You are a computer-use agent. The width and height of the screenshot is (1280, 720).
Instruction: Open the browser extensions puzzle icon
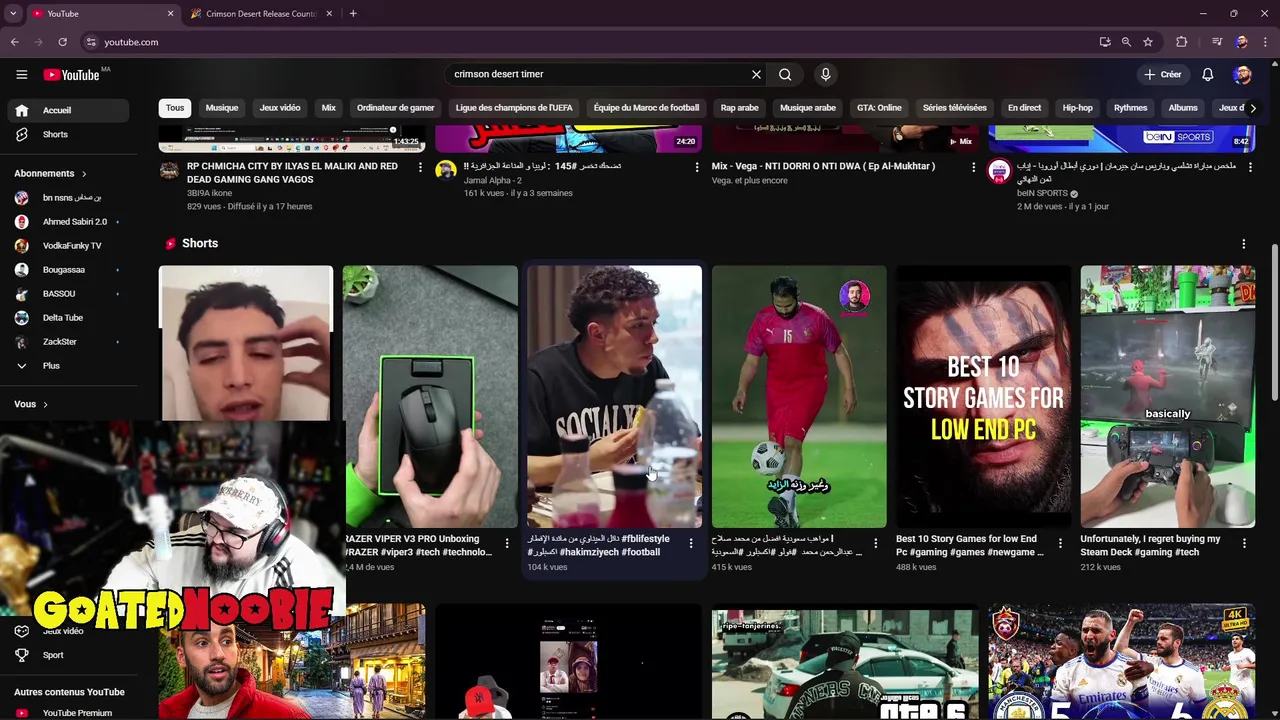pyautogui.click(x=1181, y=42)
